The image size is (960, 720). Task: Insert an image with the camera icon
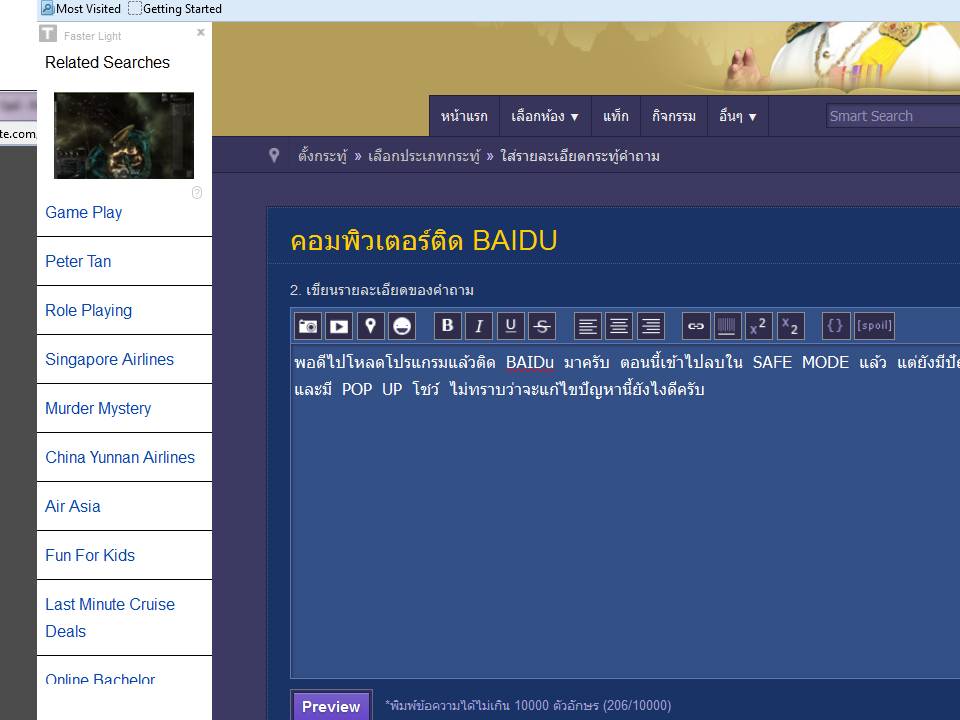coord(308,326)
